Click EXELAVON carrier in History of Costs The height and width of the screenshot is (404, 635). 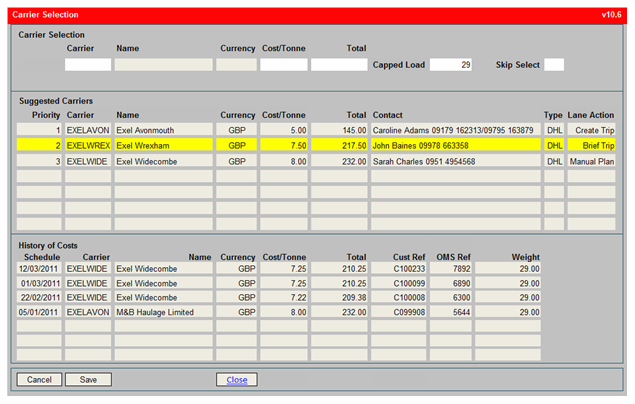pyautogui.click(x=88, y=312)
